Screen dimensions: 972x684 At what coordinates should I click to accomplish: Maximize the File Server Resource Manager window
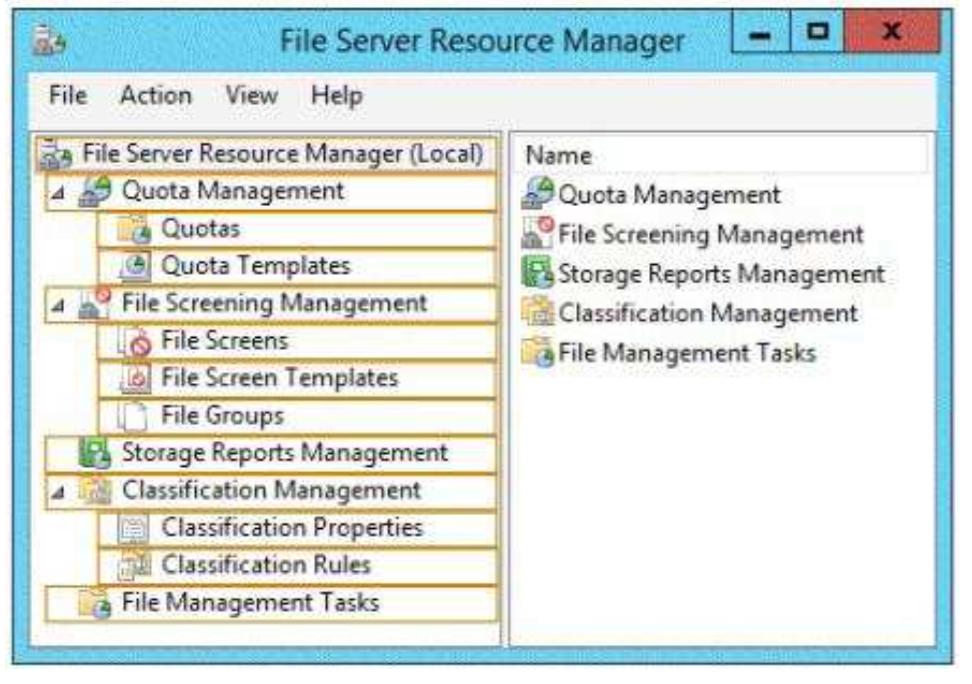click(x=817, y=33)
